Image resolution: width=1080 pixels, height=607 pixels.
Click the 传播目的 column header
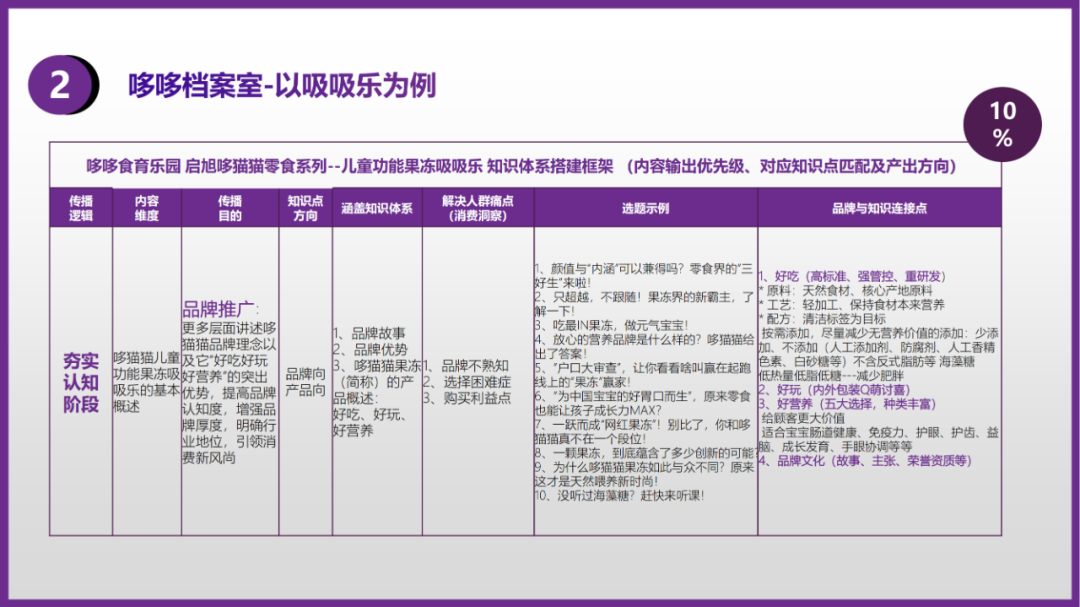230,208
